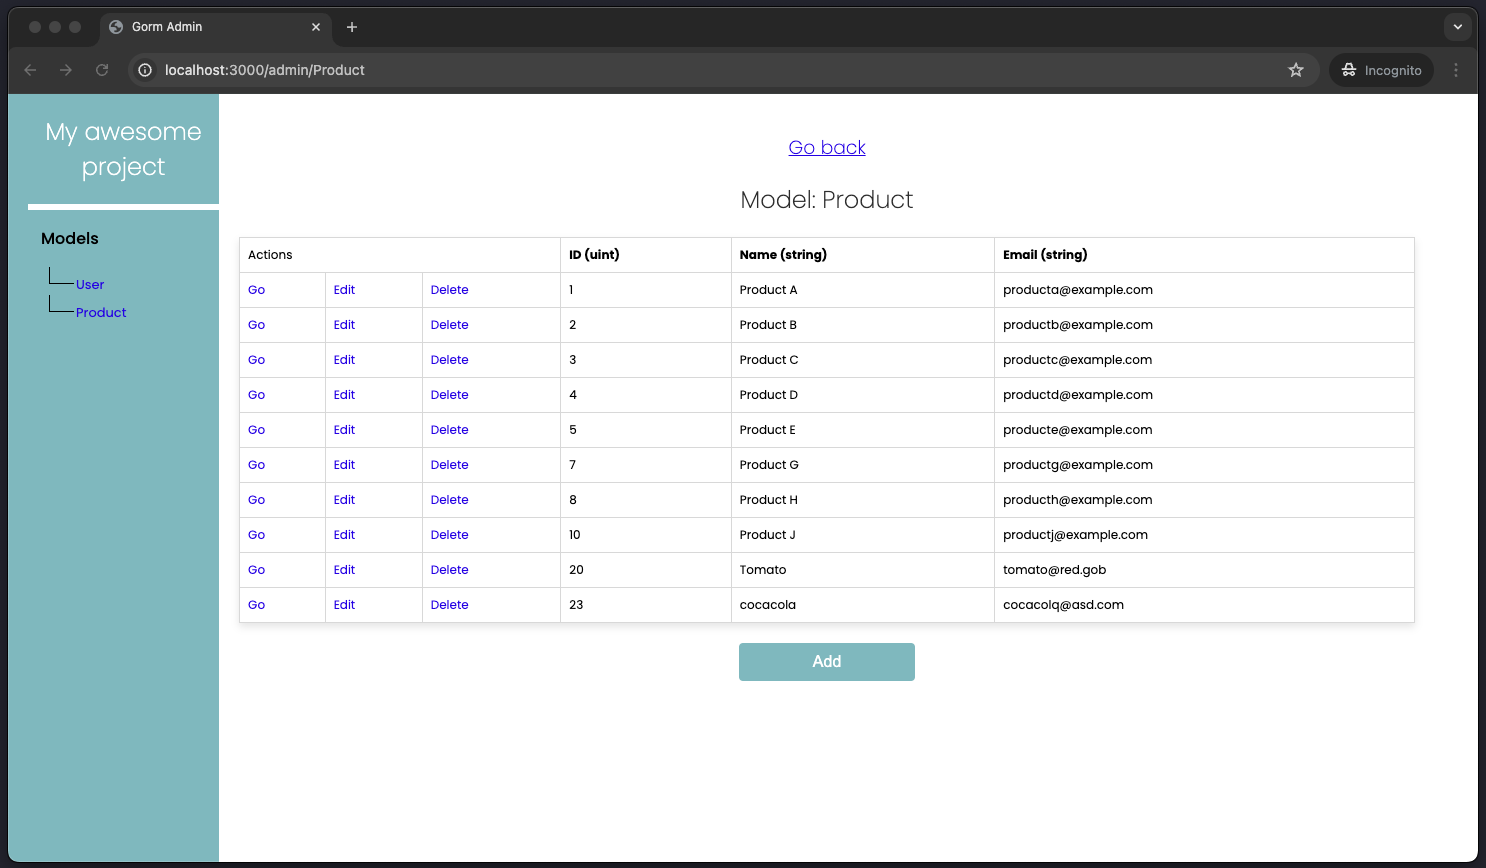Image resolution: width=1486 pixels, height=868 pixels.
Task: Click Delete for Product A row
Action: tap(450, 290)
